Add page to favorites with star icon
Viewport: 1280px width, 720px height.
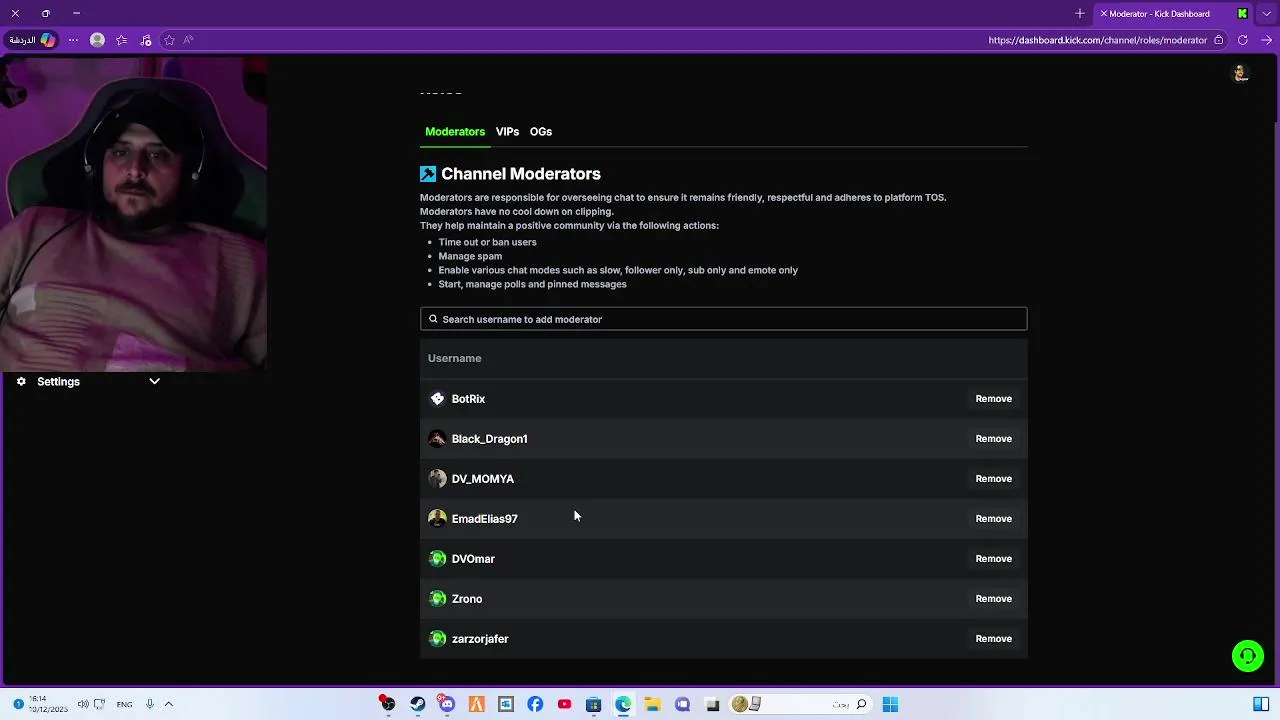[169, 40]
